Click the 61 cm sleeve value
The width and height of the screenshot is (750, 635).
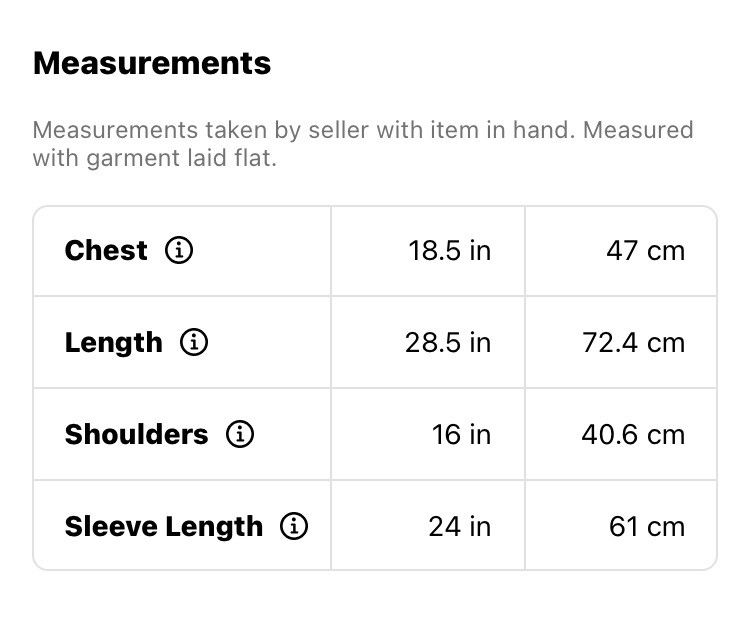point(647,527)
